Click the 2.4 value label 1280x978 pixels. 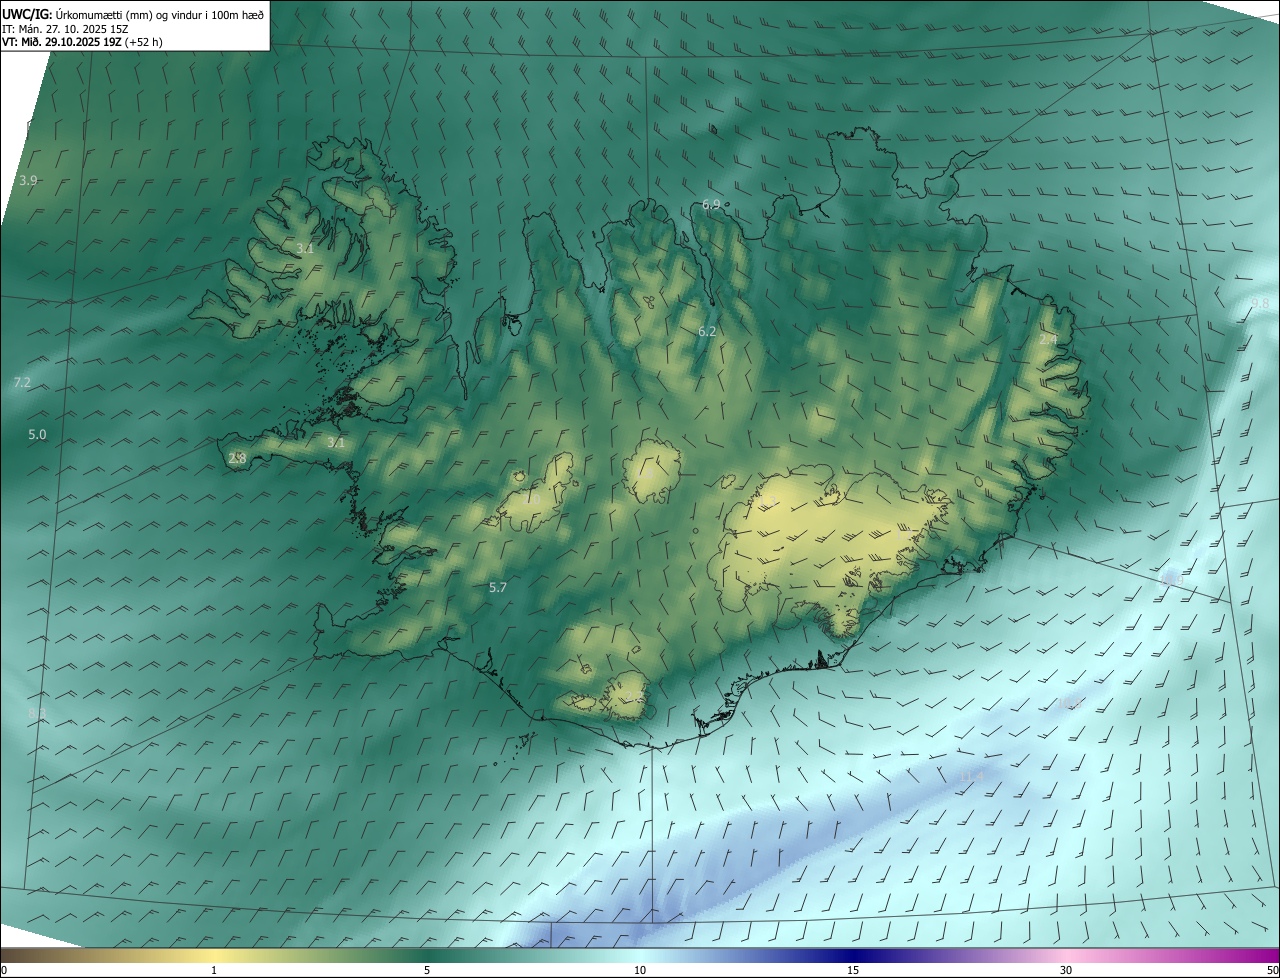(x=1048, y=340)
